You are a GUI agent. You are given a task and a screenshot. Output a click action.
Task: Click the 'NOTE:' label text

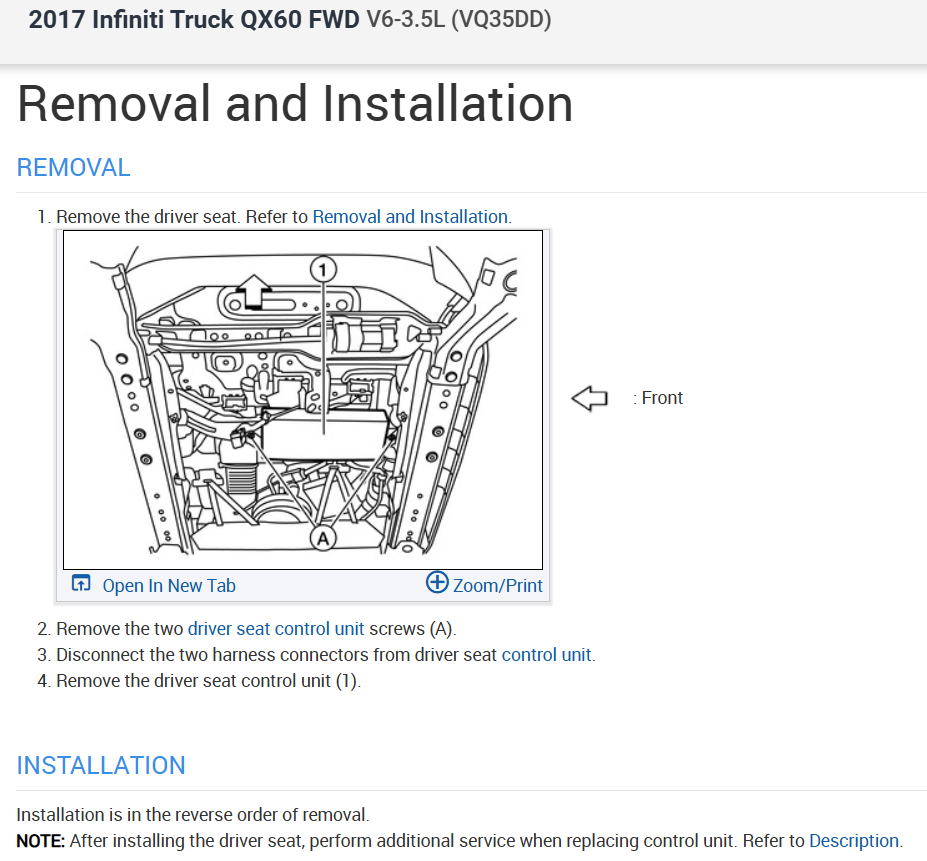tap(41, 840)
